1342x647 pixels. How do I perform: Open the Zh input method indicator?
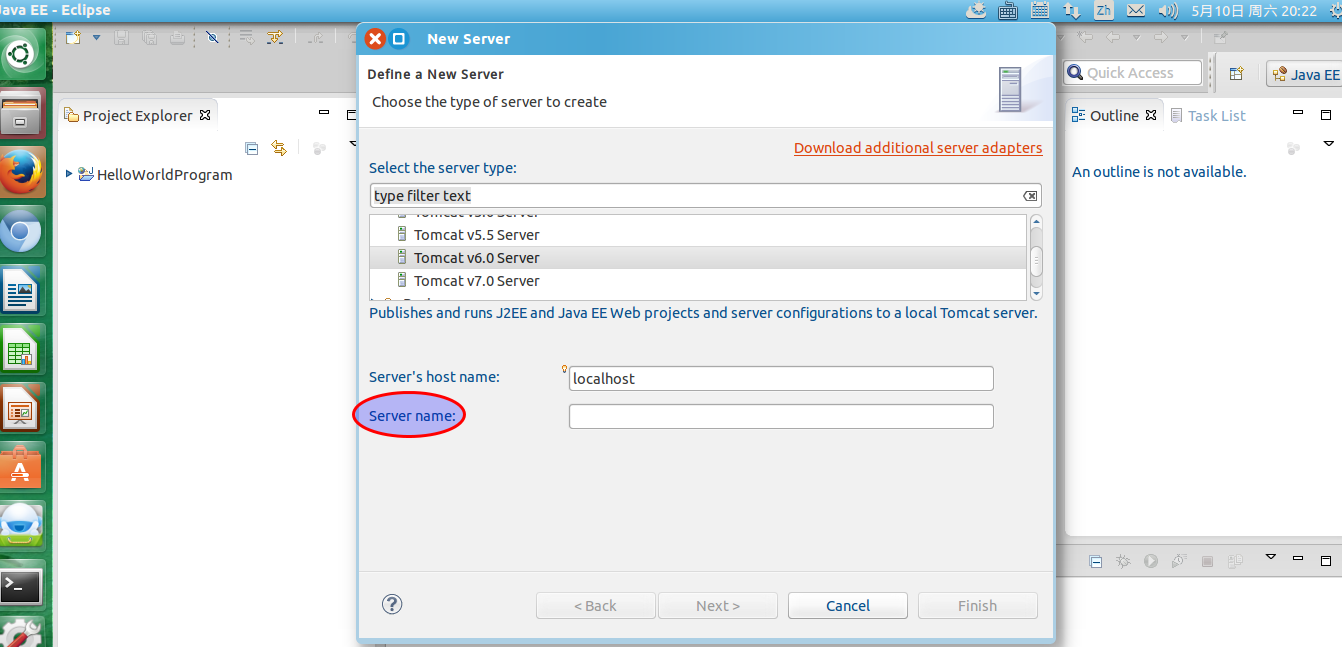tap(1103, 10)
